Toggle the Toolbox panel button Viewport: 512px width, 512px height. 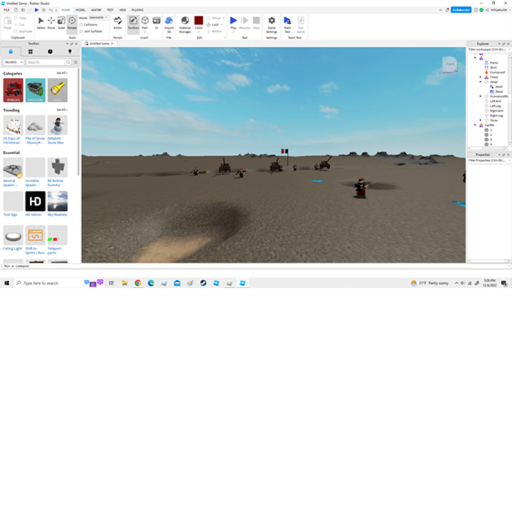133,23
